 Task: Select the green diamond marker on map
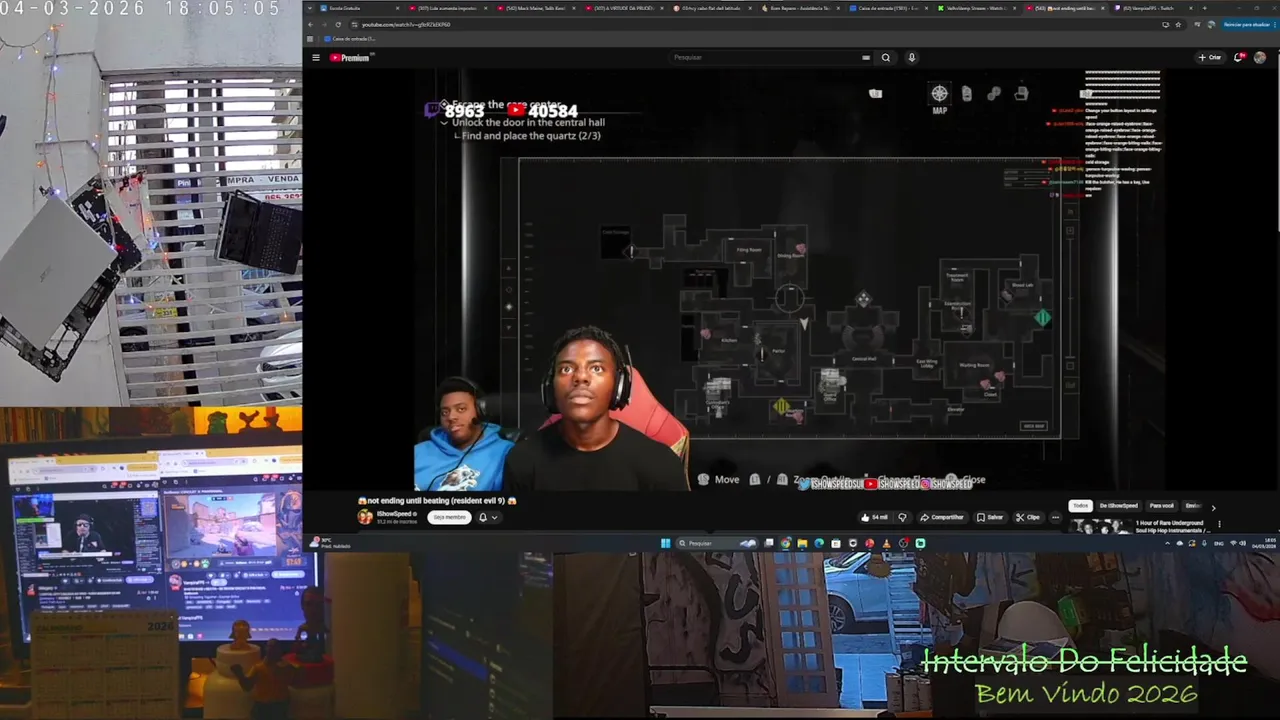[1042, 317]
